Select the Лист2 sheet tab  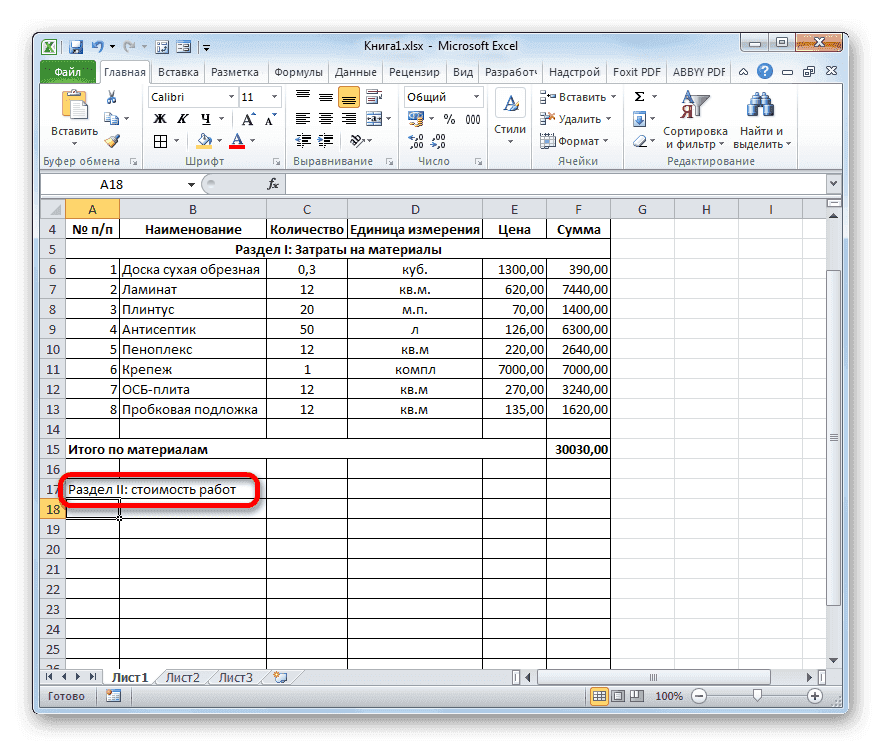point(183,677)
